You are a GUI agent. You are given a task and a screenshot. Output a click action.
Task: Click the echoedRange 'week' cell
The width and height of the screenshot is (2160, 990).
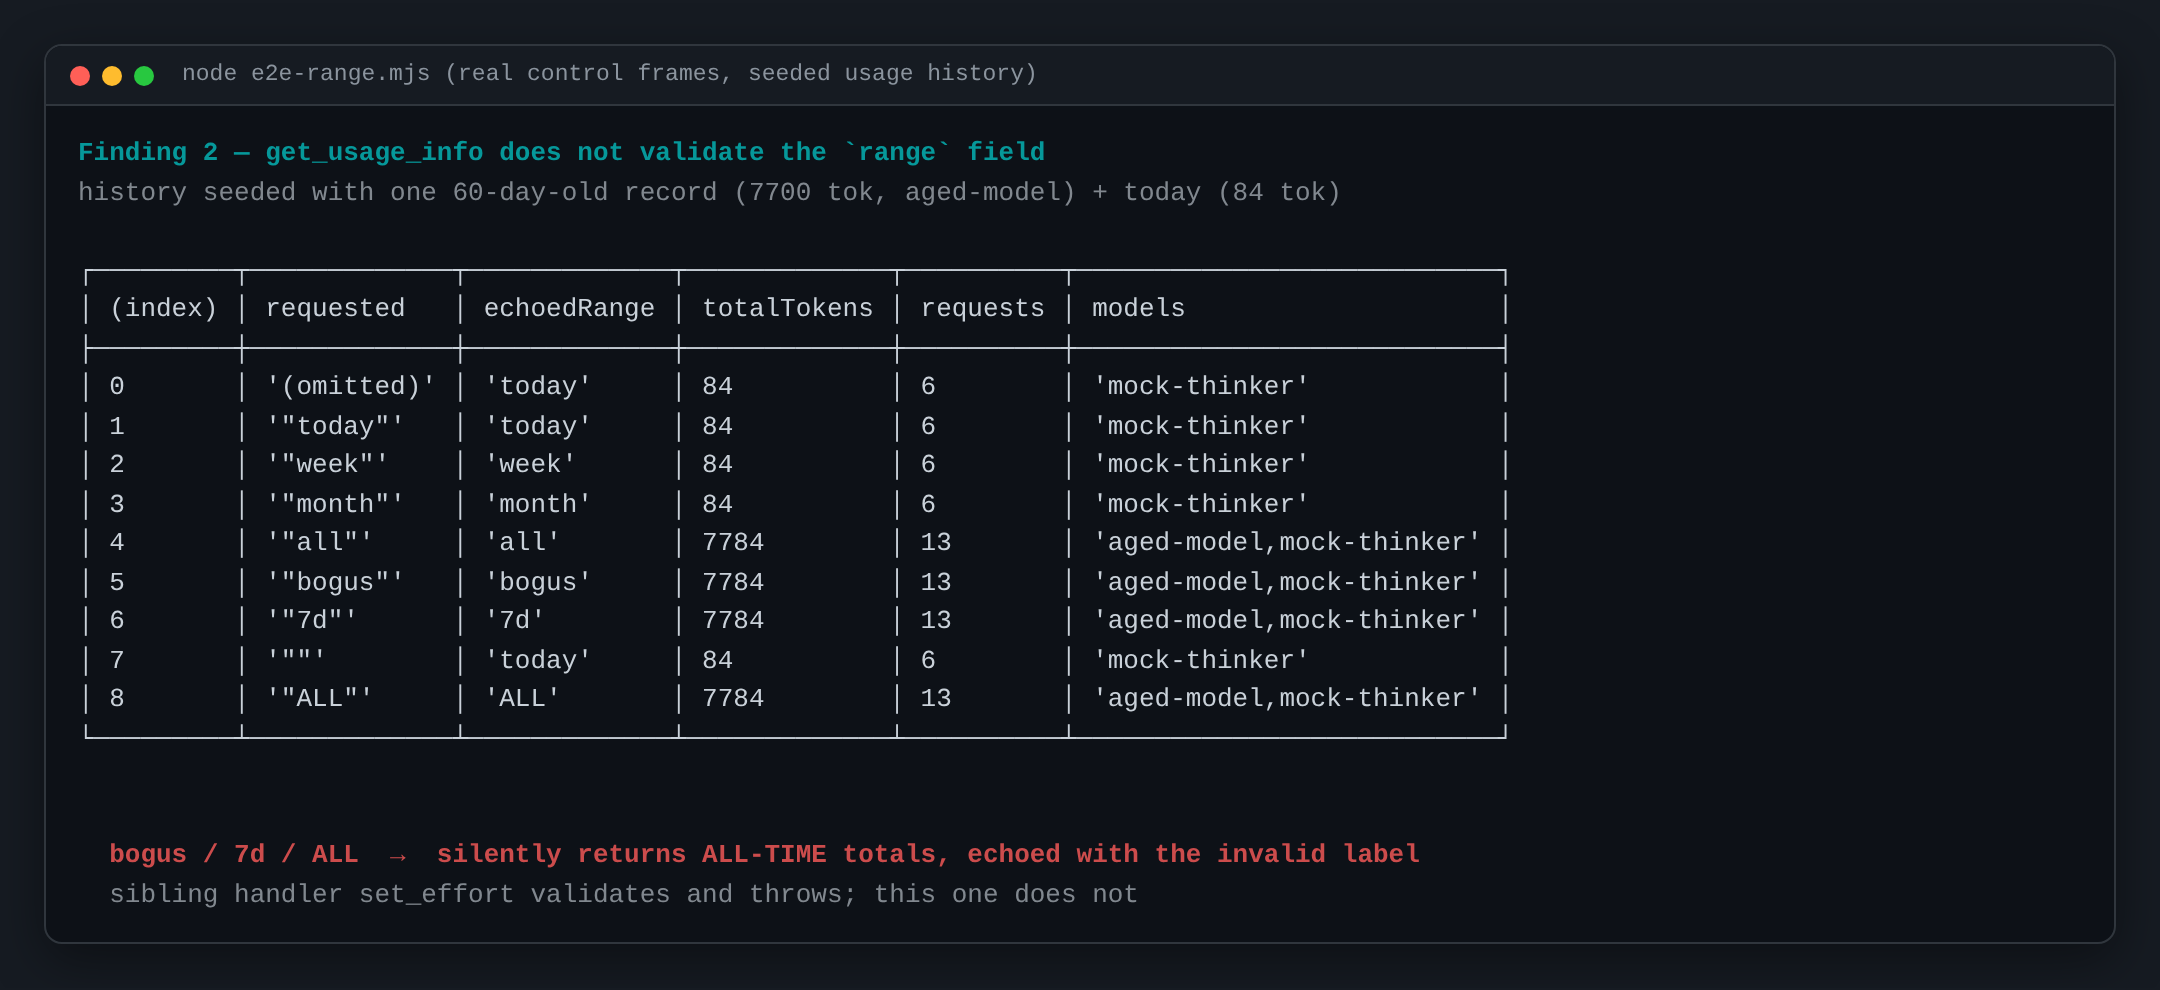pos(530,464)
